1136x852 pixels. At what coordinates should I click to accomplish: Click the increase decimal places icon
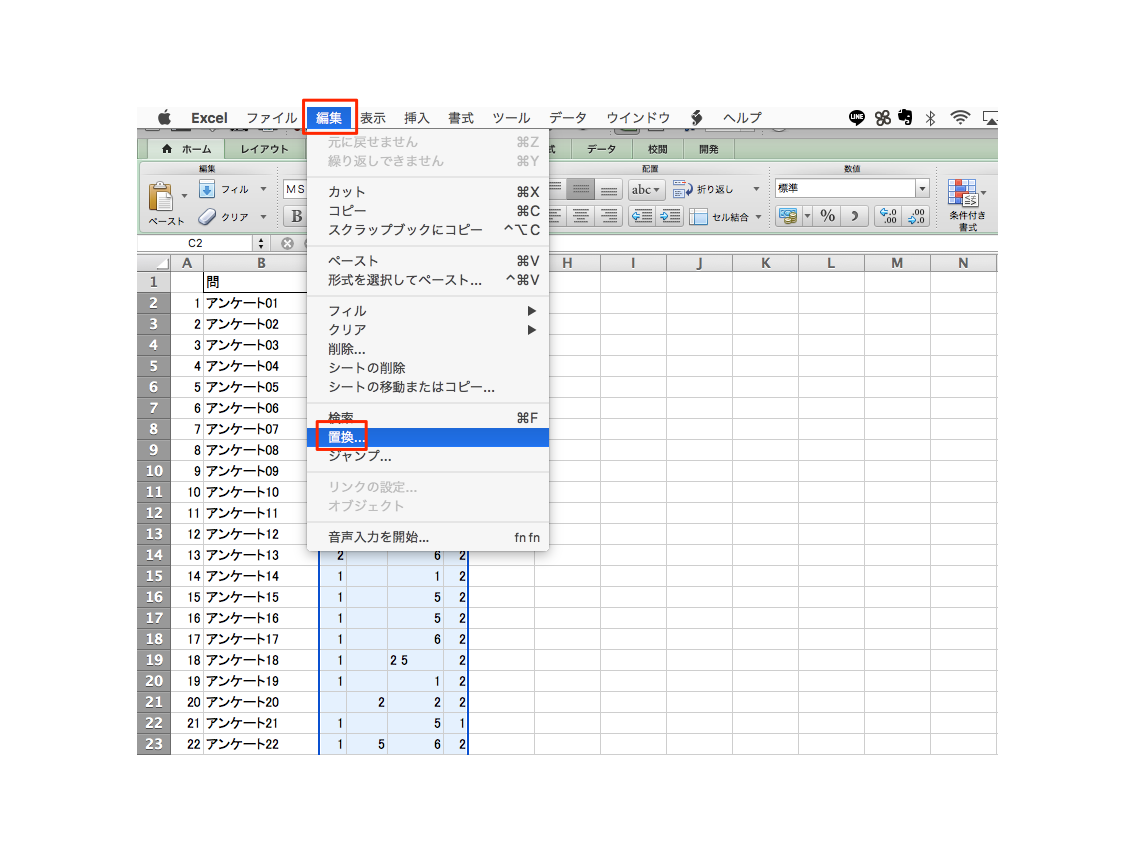point(888,216)
